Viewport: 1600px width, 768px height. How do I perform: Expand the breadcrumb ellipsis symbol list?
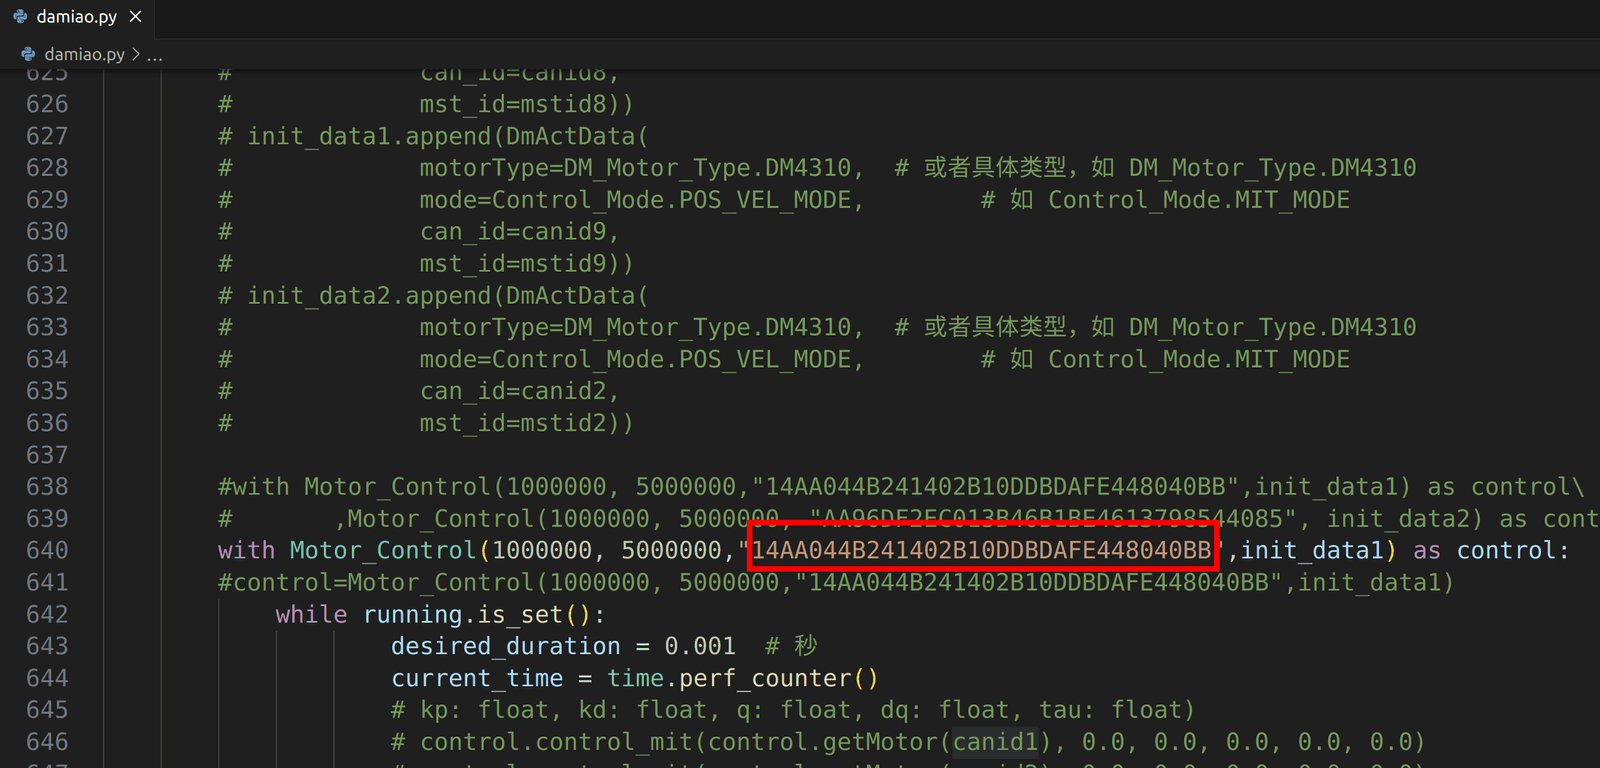click(154, 54)
